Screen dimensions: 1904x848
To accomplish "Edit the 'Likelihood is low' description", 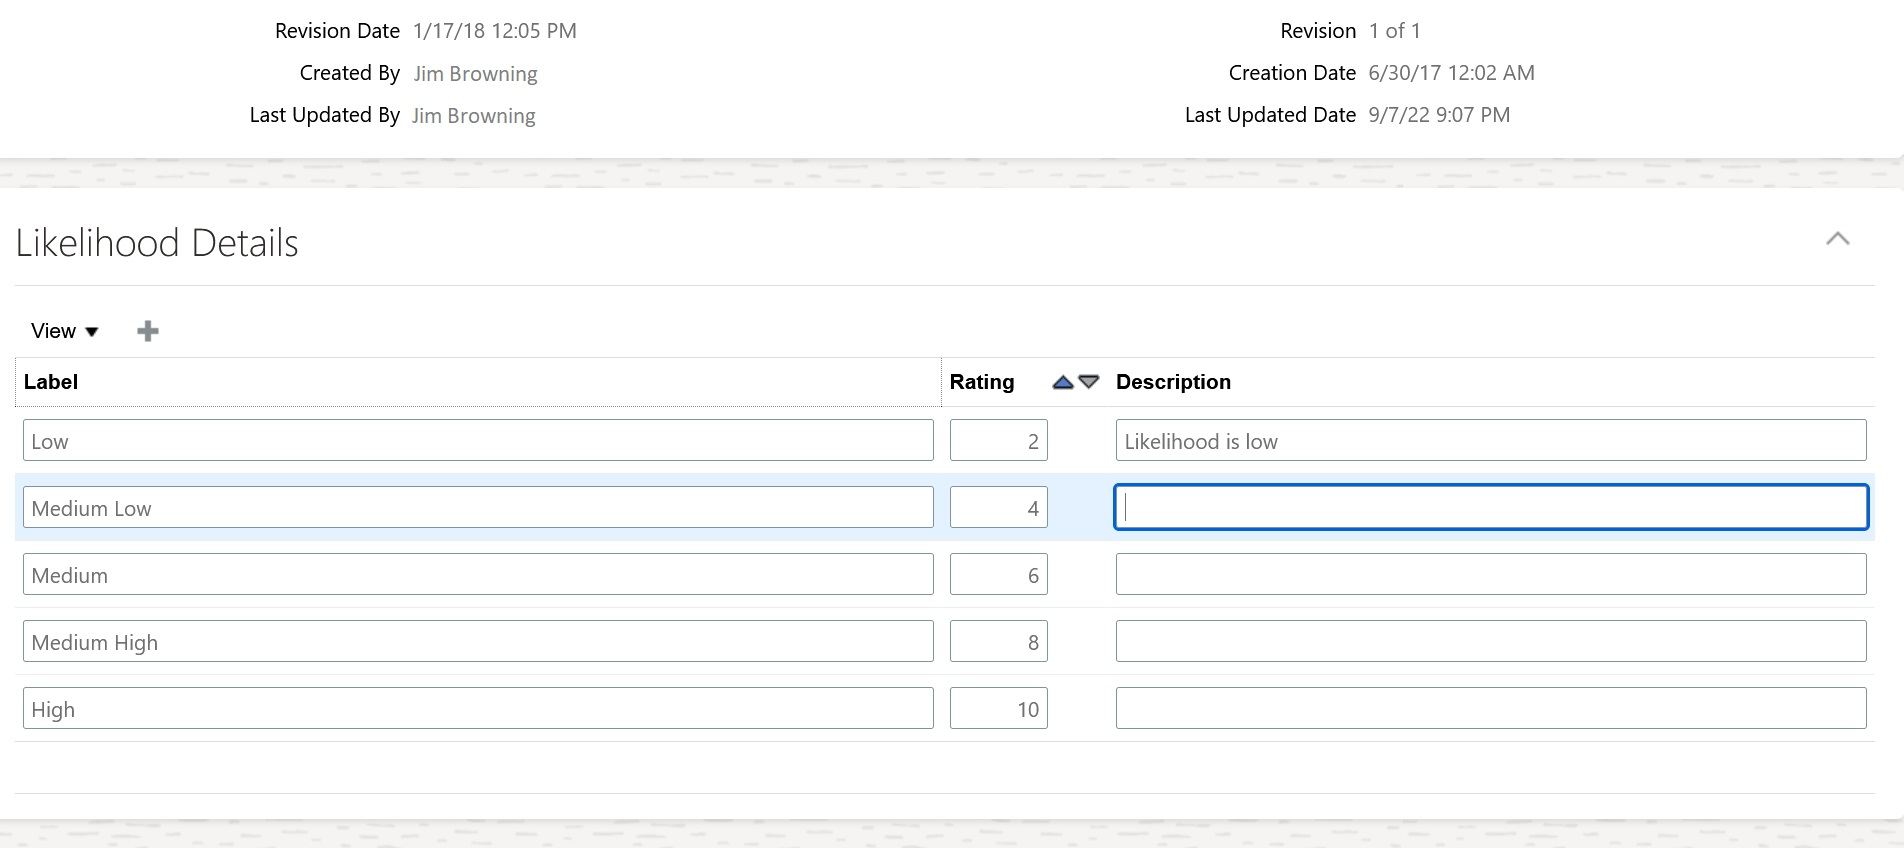I will click(x=1490, y=441).
